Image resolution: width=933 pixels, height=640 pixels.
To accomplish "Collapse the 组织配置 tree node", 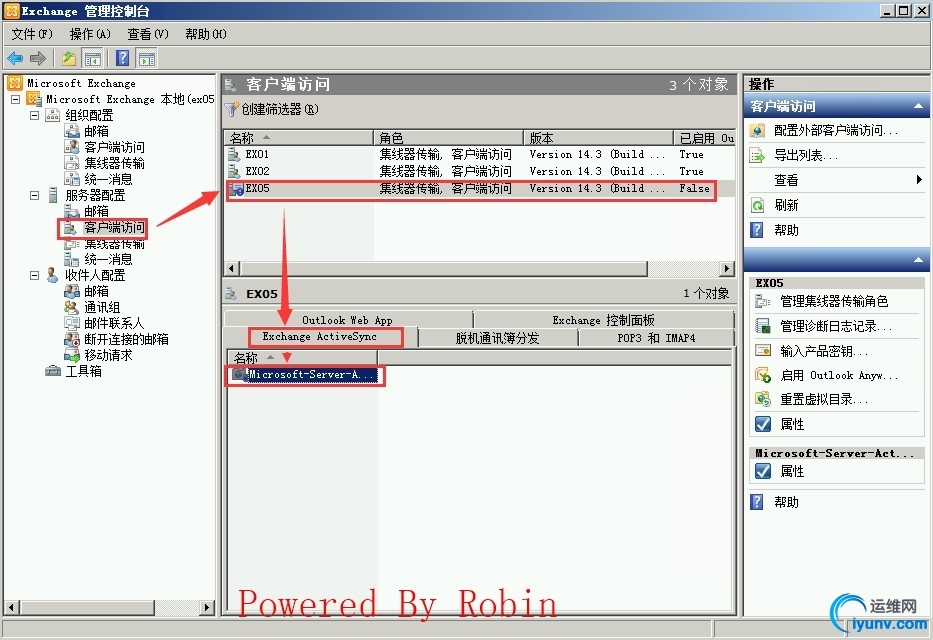I will pos(35,115).
